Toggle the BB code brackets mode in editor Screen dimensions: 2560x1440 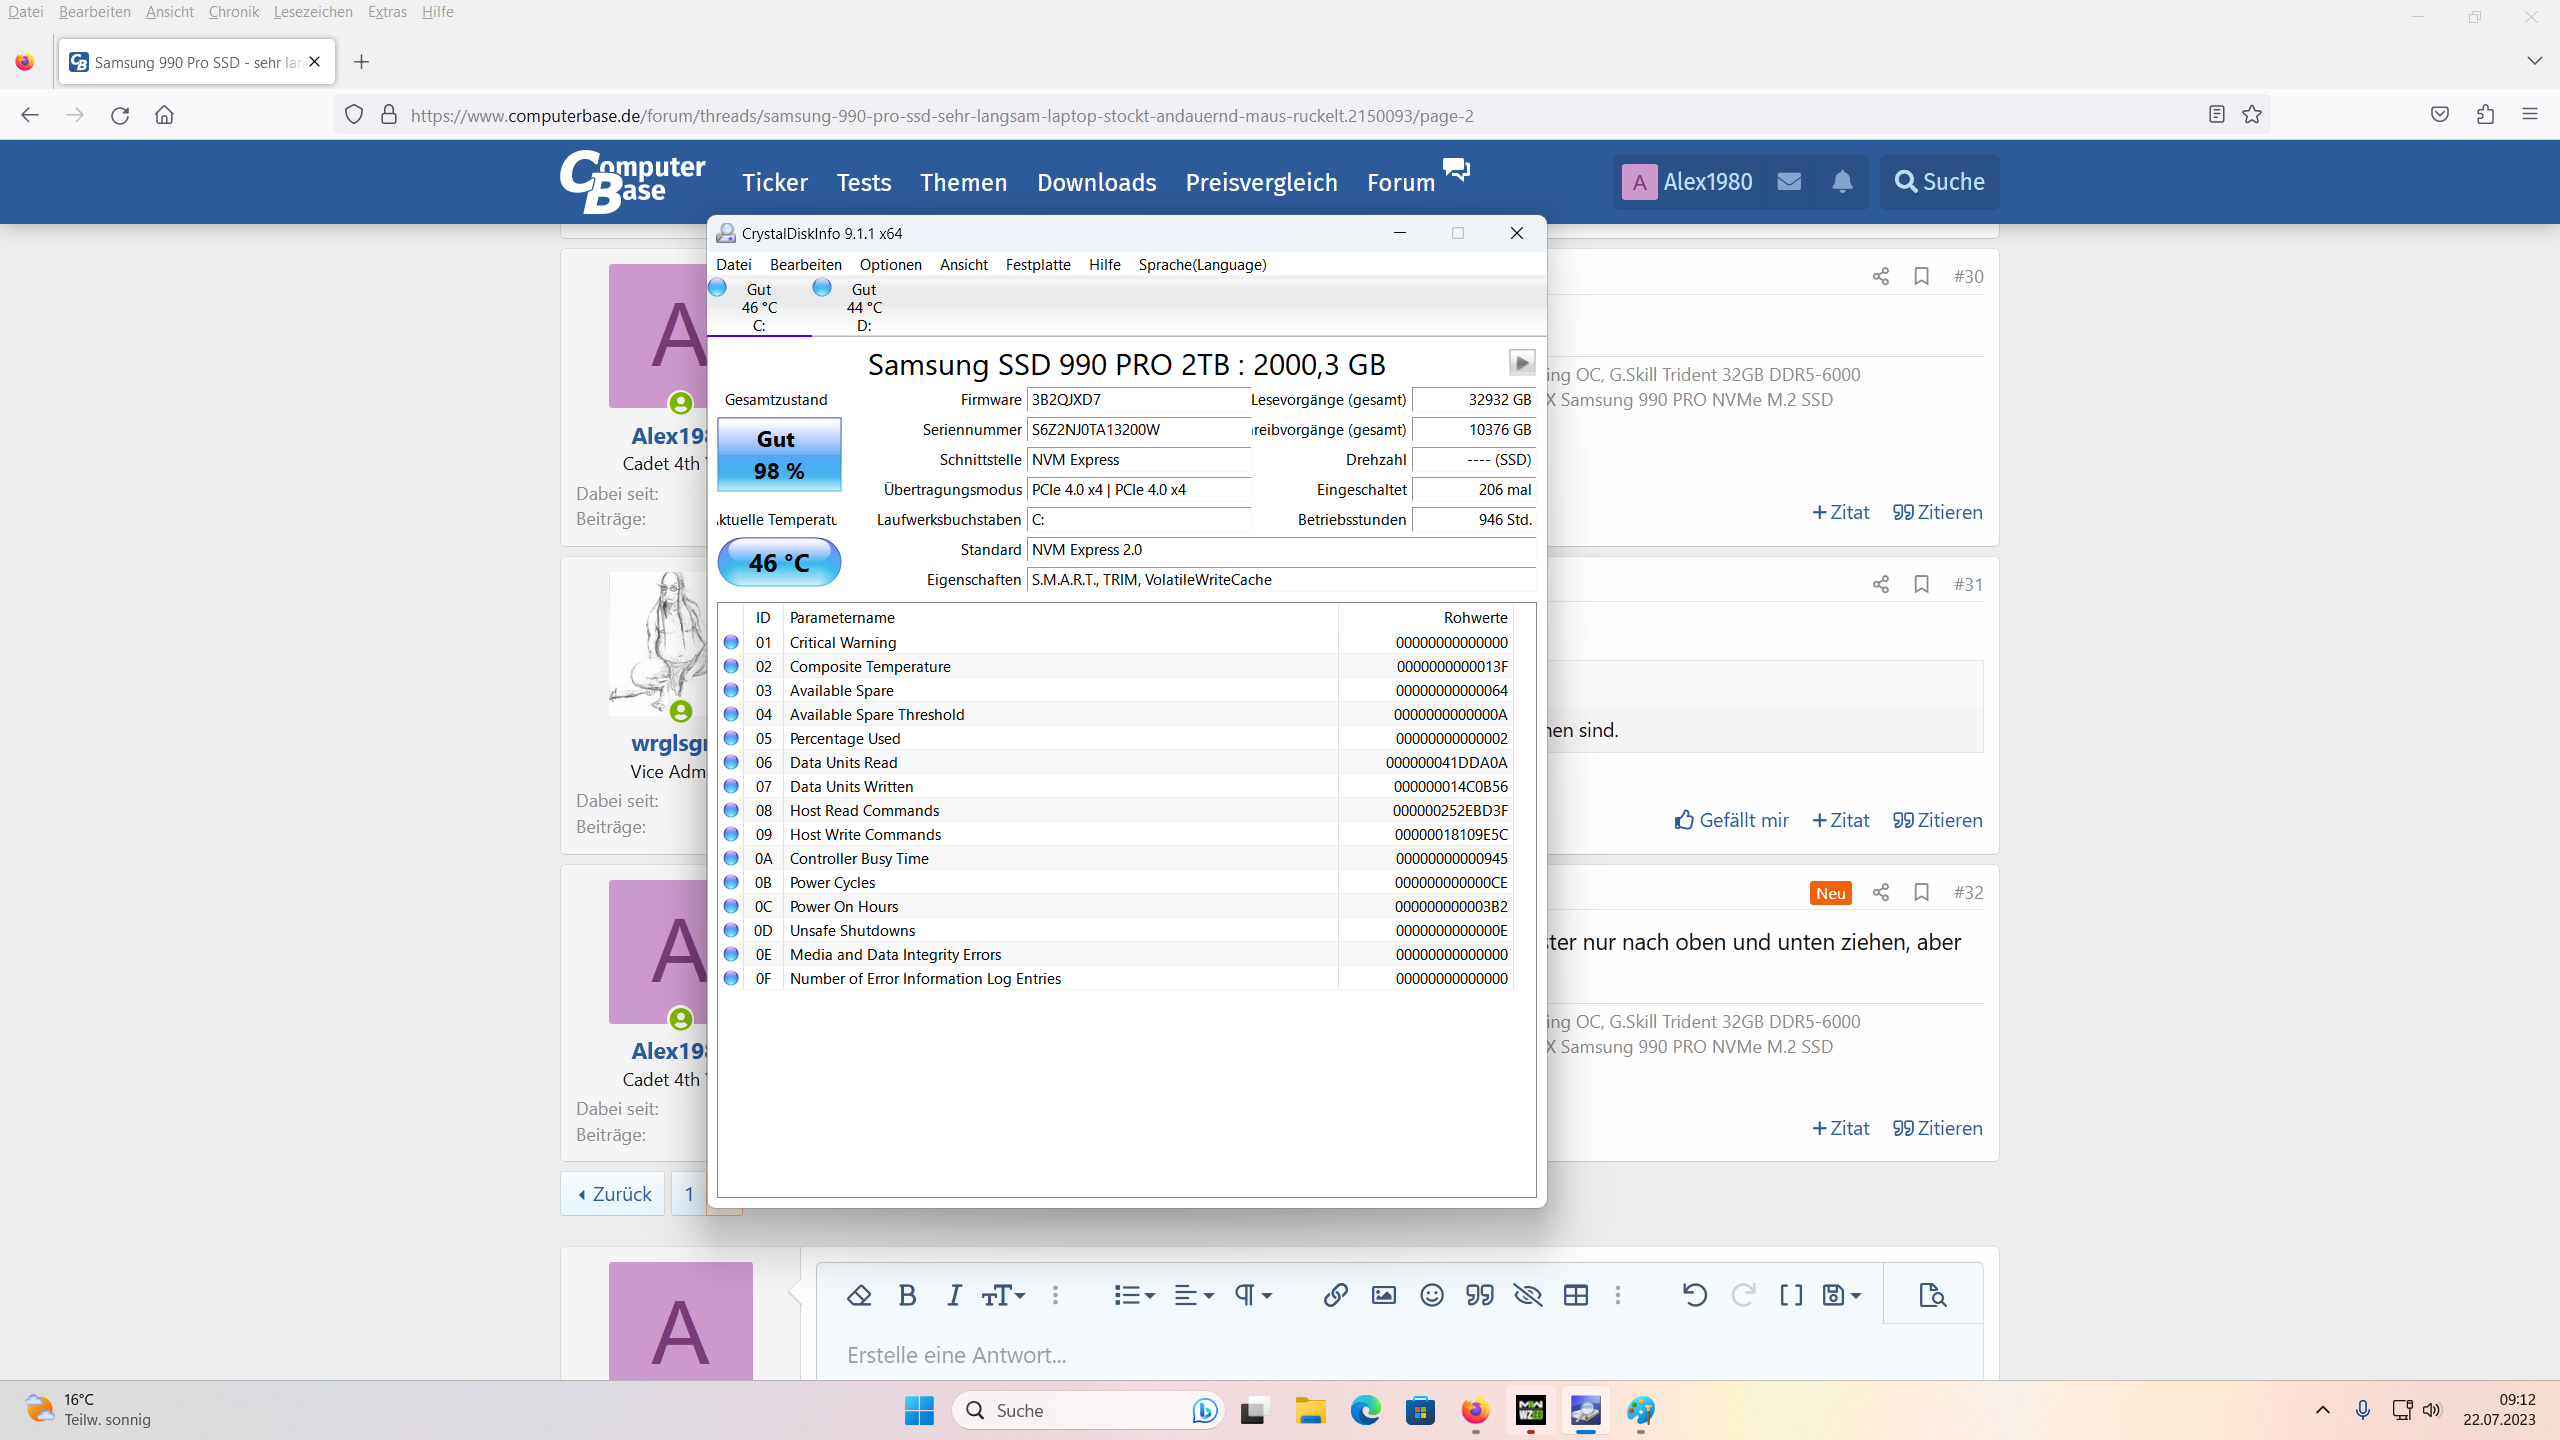[x=1791, y=1295]
